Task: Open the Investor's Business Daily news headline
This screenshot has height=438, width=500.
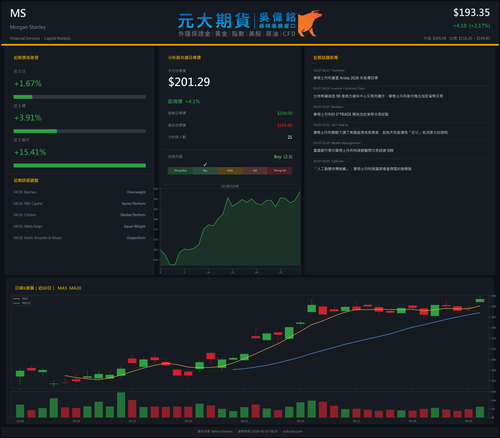Action: coord(378,96)
